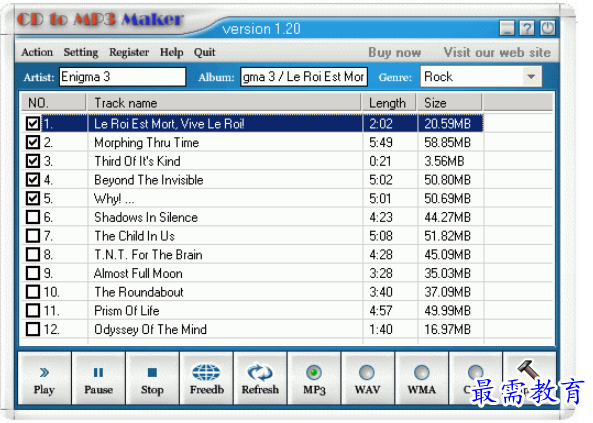Open the help question mark icon
Screen dimensions: 593x423
click(527, 28)
